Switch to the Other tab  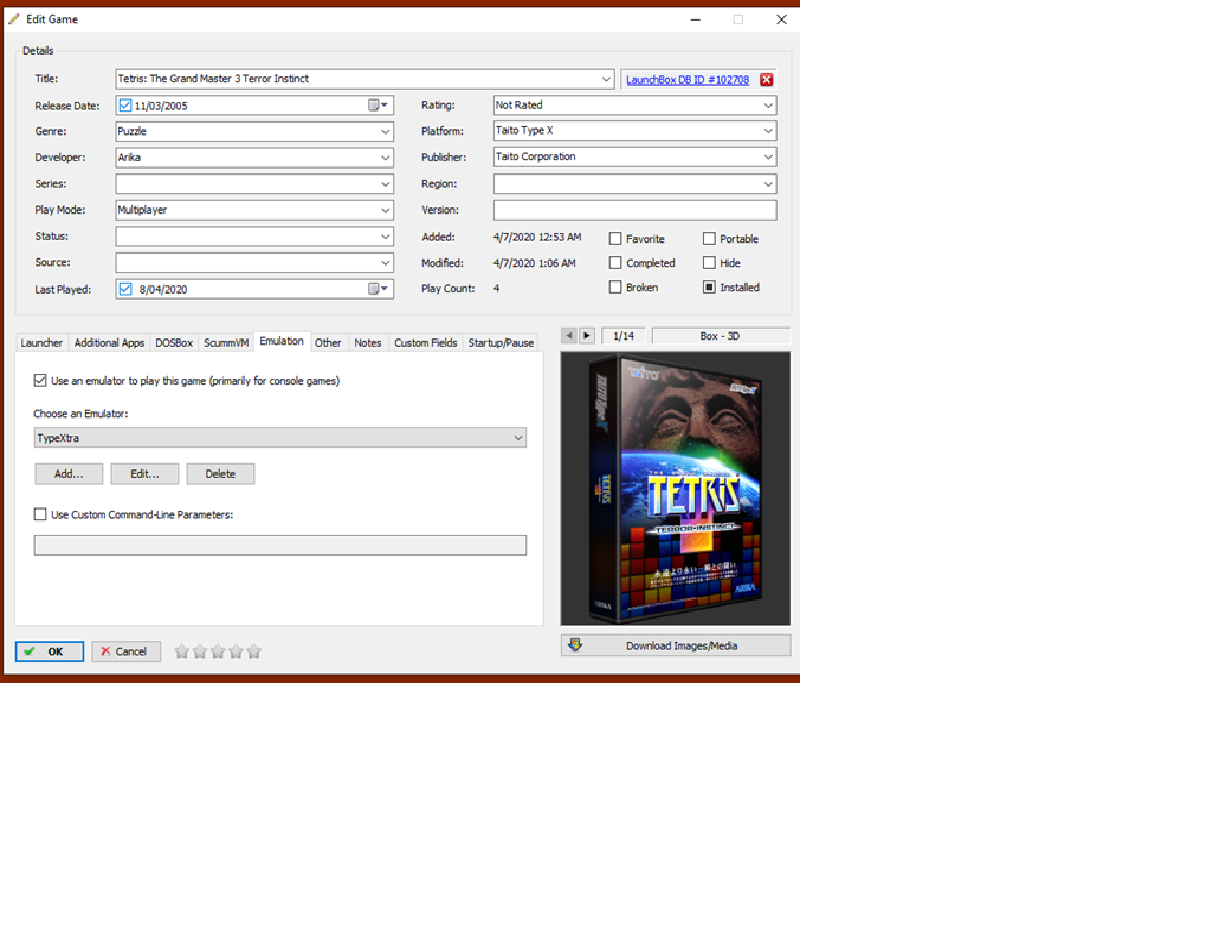(328, 343)
